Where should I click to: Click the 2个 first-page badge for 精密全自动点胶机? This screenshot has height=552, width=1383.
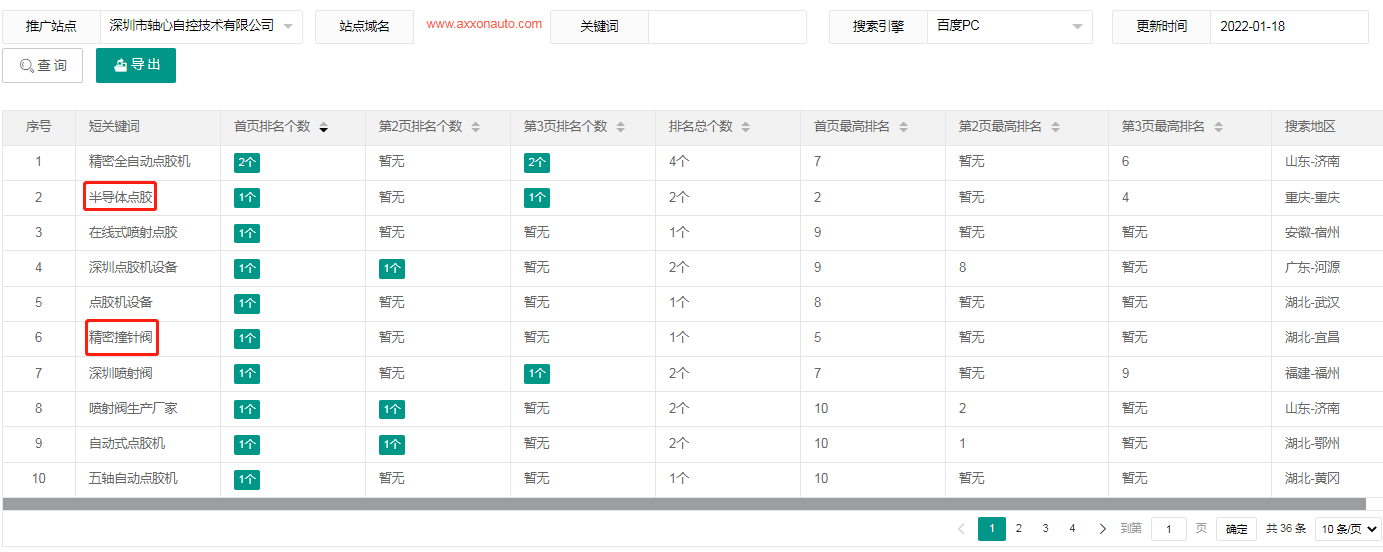coord(247,163)
